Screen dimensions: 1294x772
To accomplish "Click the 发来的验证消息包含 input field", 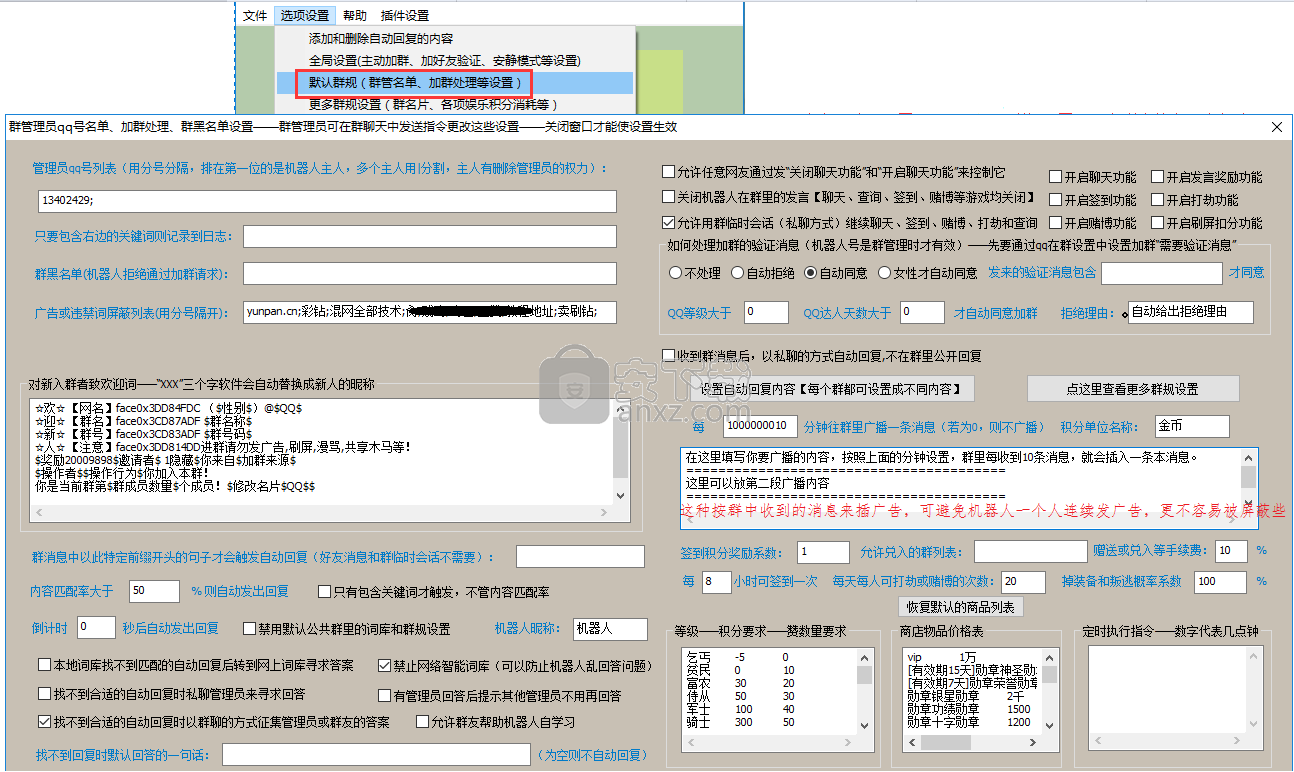I will pyautogui.click(x=1162, y=273).
